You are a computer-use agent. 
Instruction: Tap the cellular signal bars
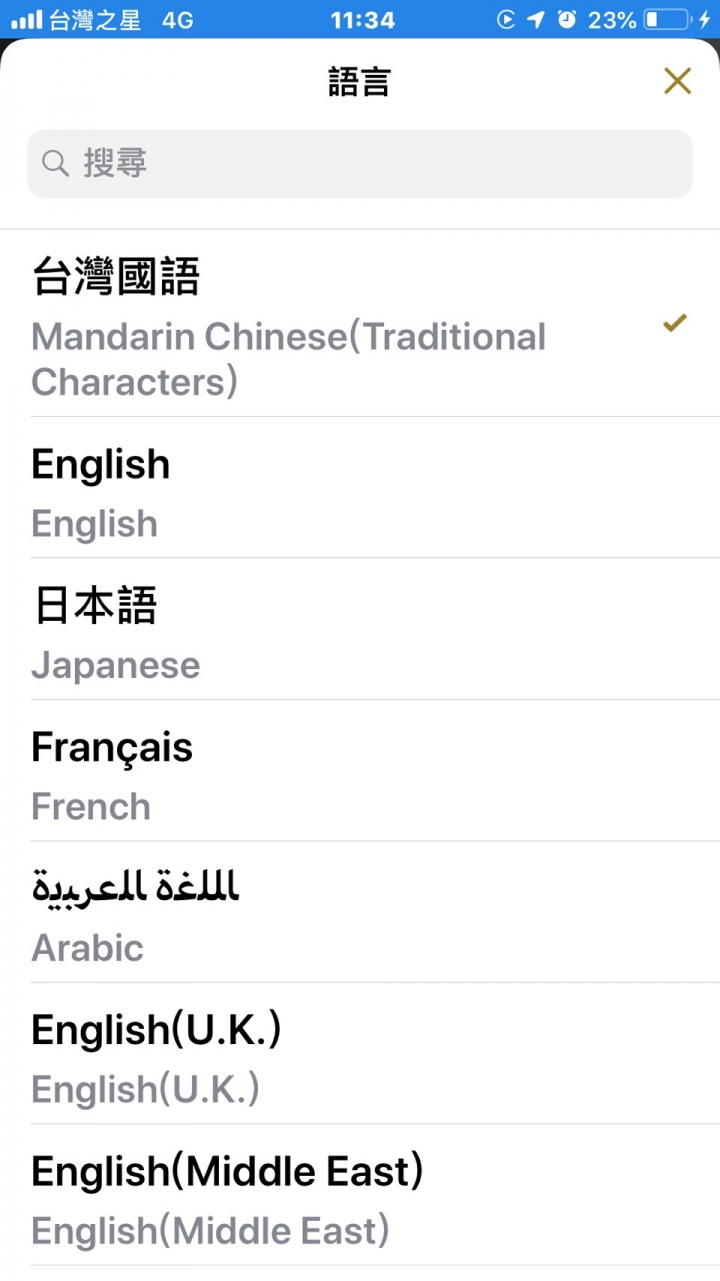(26, 19)
